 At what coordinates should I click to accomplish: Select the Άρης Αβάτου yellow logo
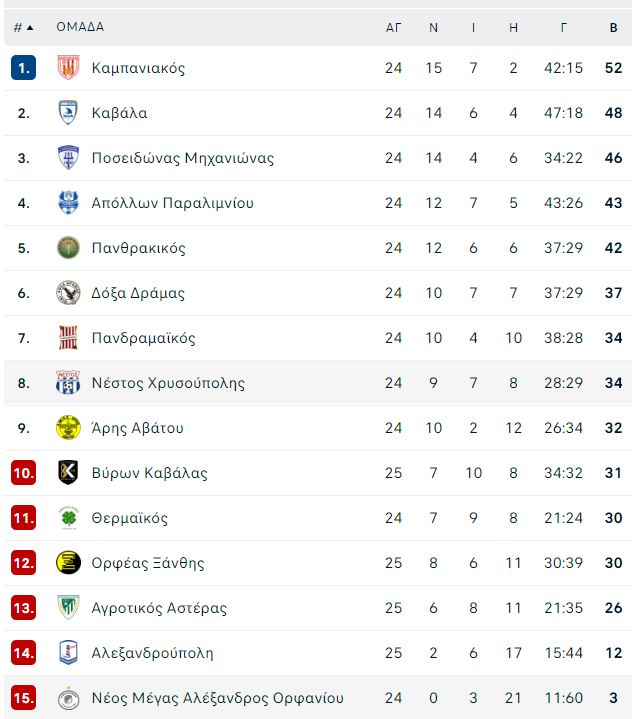coord(68,427)
